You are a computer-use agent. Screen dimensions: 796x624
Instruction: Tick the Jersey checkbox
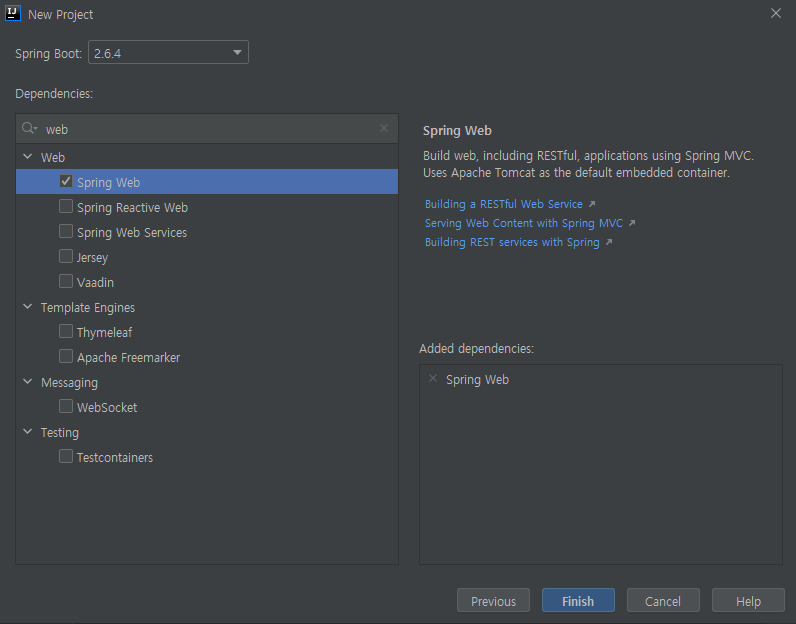[x=66, y=256]
